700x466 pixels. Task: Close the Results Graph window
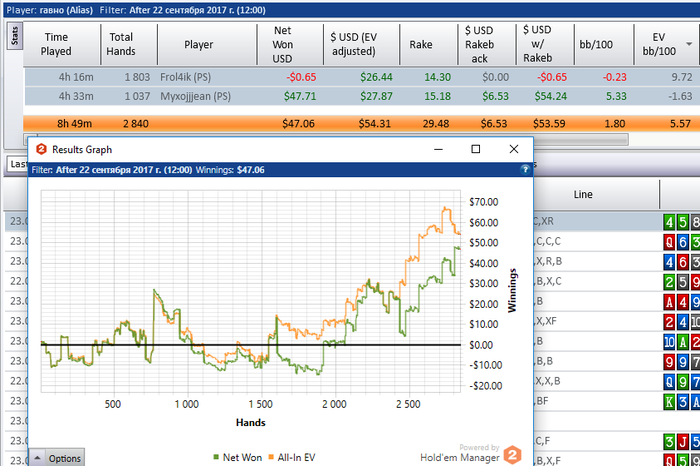click(514, 149)
